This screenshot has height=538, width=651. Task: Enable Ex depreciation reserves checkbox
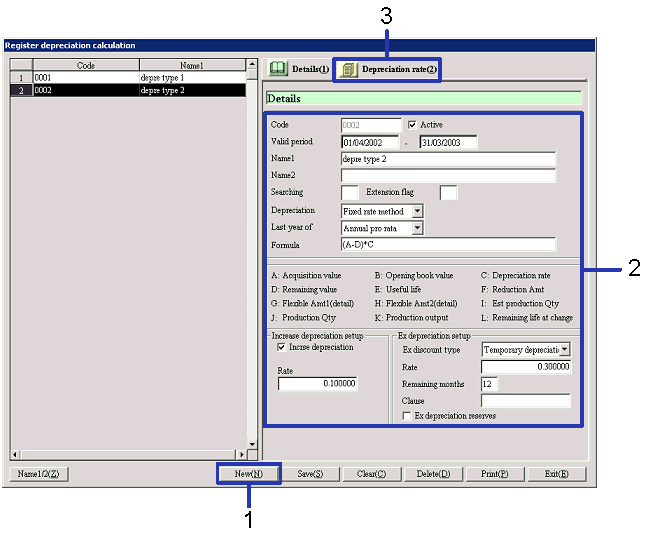point(406,415)
